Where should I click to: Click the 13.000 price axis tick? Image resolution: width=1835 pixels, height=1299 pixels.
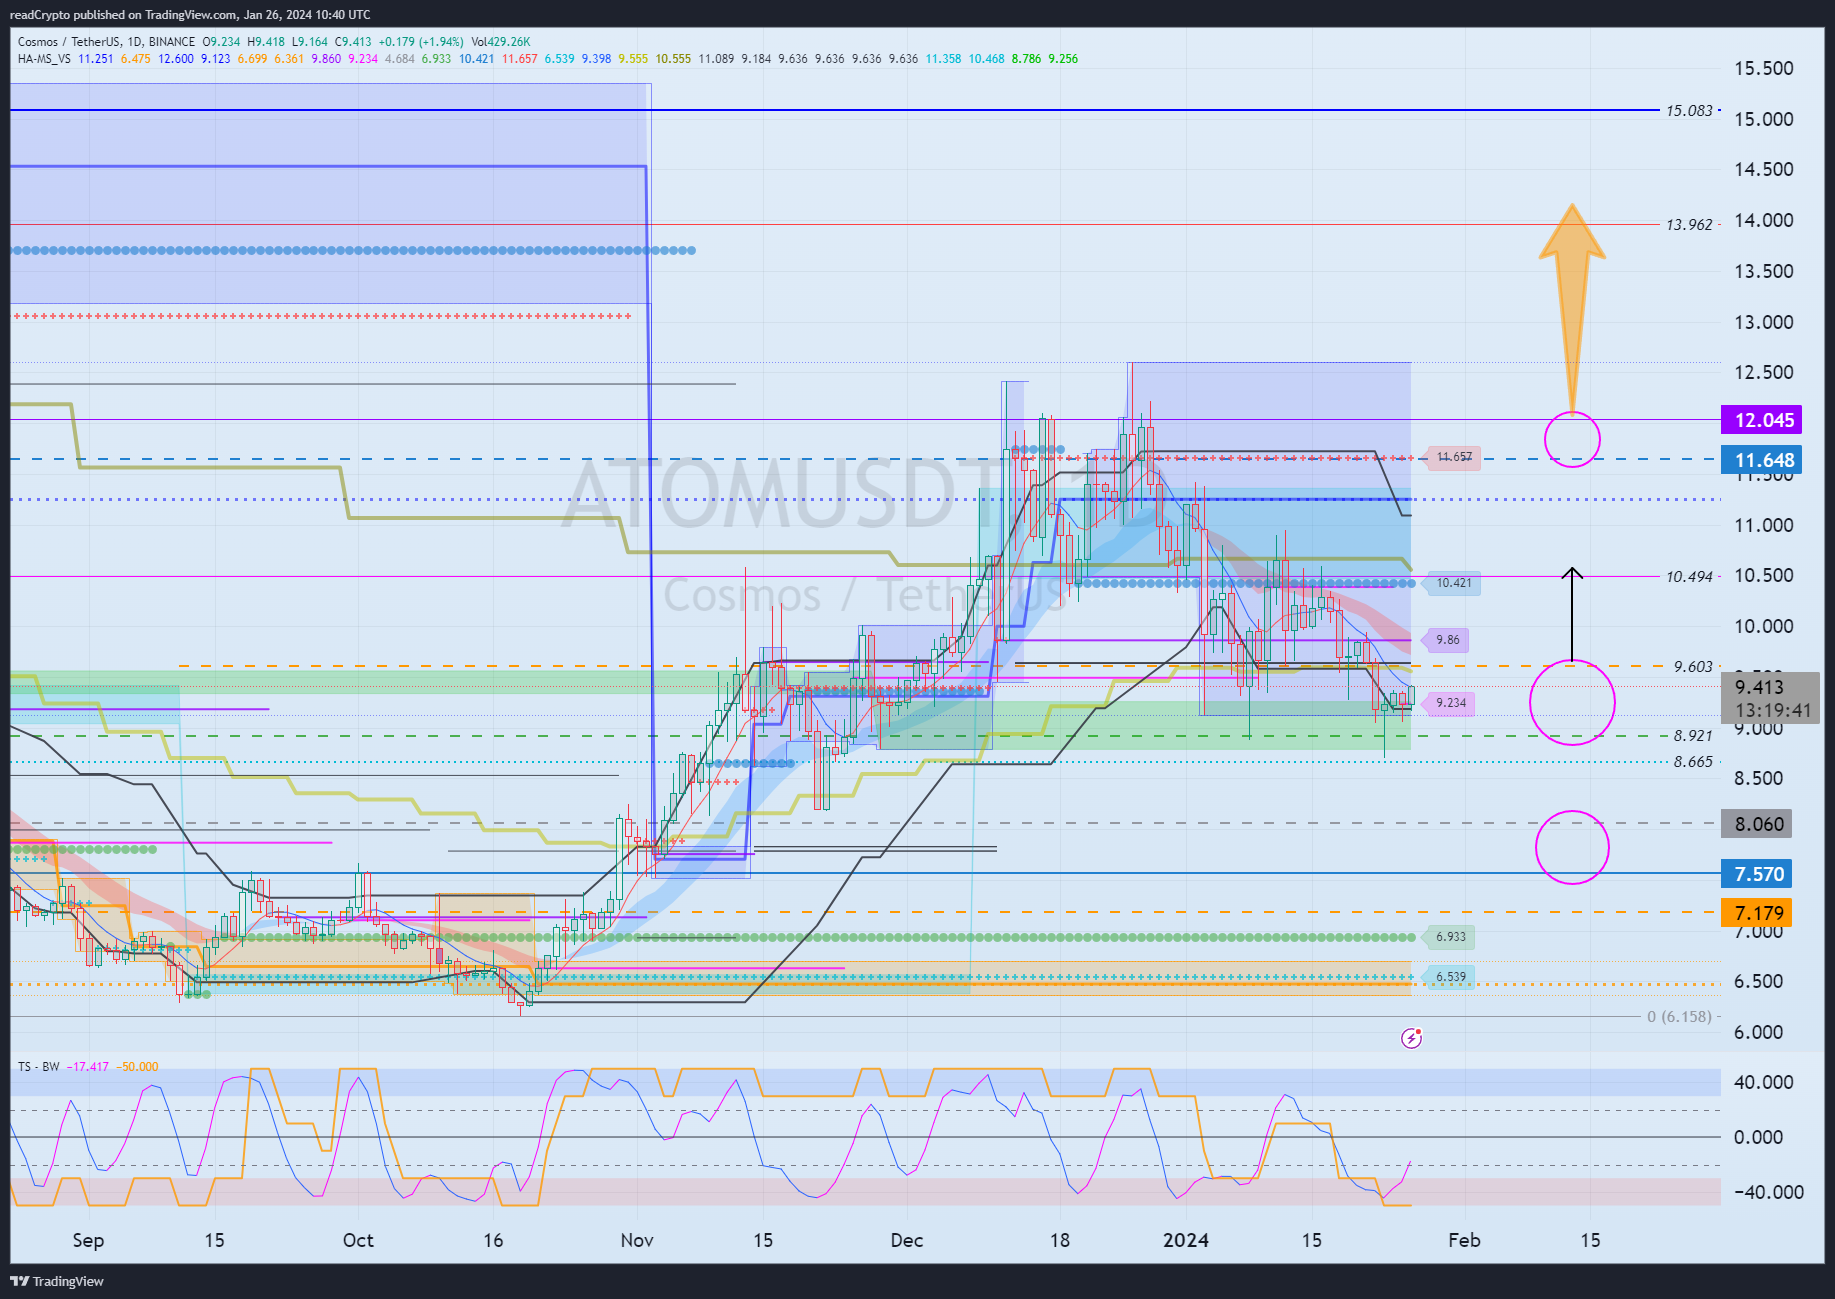click(x=1764, y=322)
